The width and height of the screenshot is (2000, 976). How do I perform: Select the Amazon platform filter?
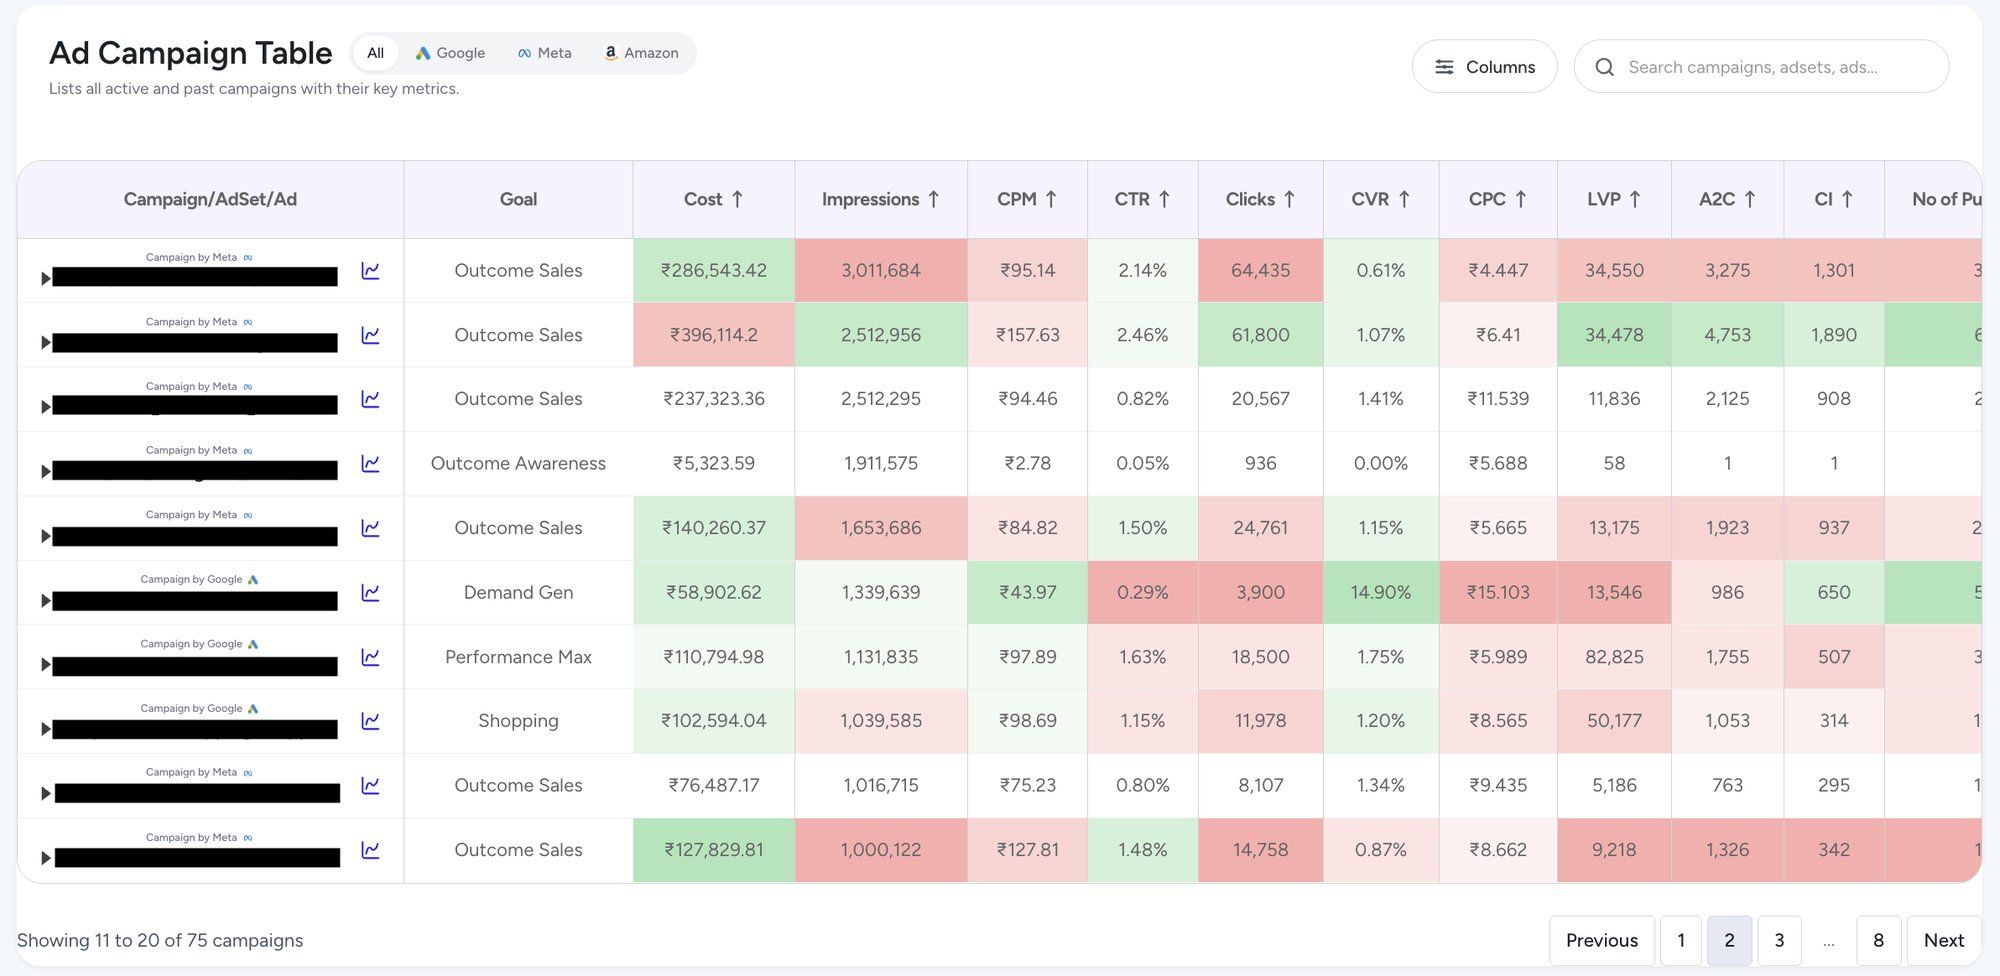click(x=641, y=53)
